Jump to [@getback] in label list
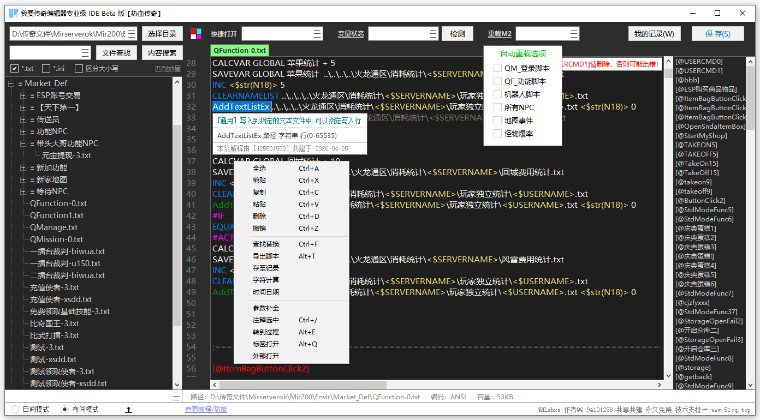Viewport: 760px width, 420px height. coord(694,377)
